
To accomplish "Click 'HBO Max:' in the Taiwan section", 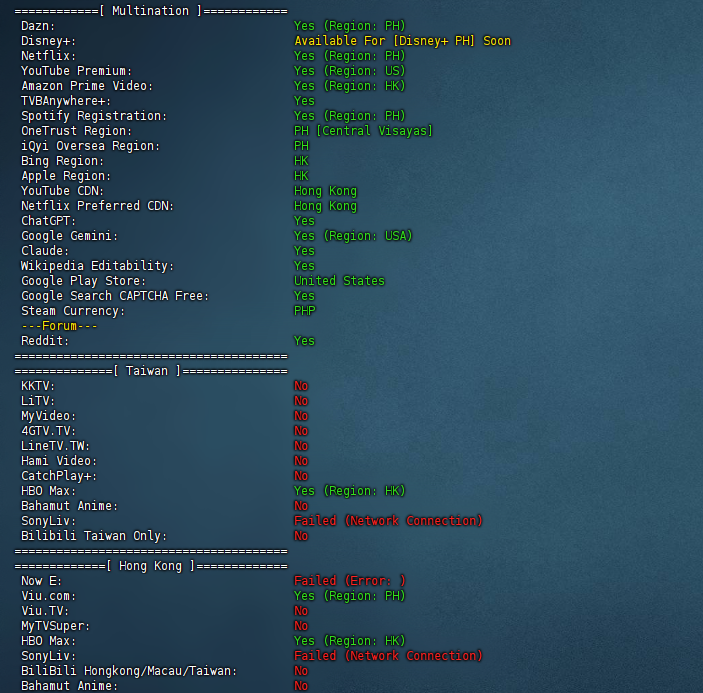I will [48, 491].
